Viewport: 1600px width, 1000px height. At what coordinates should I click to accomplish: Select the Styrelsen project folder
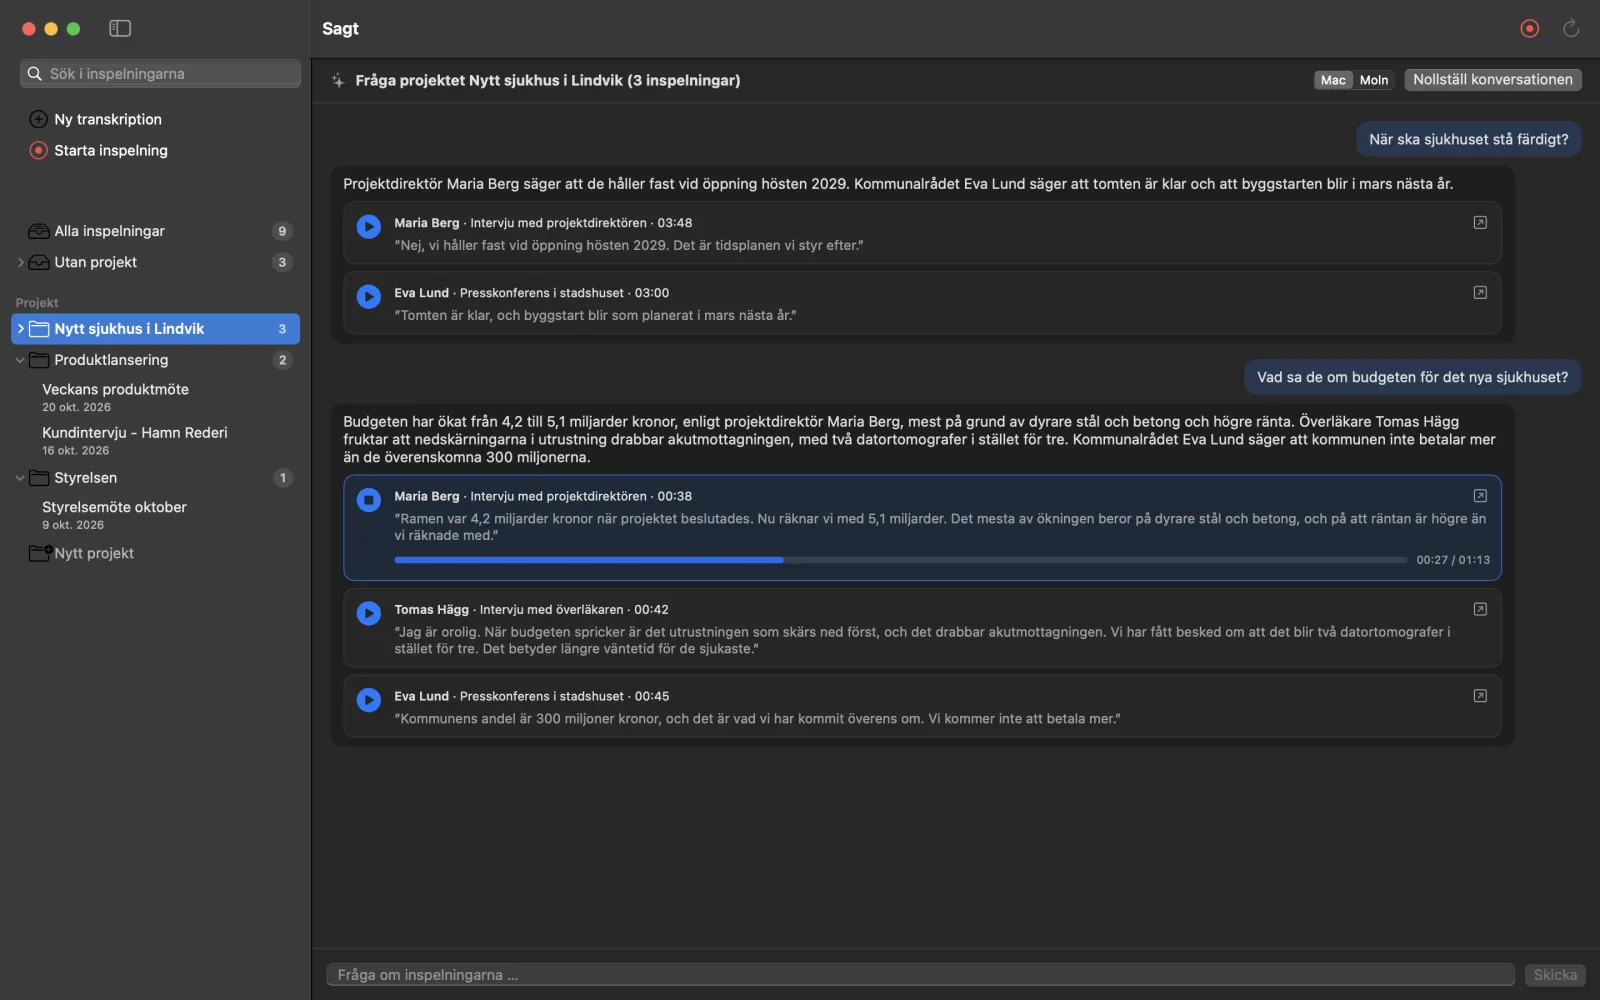pyautogui.click(x=156, y=478)
